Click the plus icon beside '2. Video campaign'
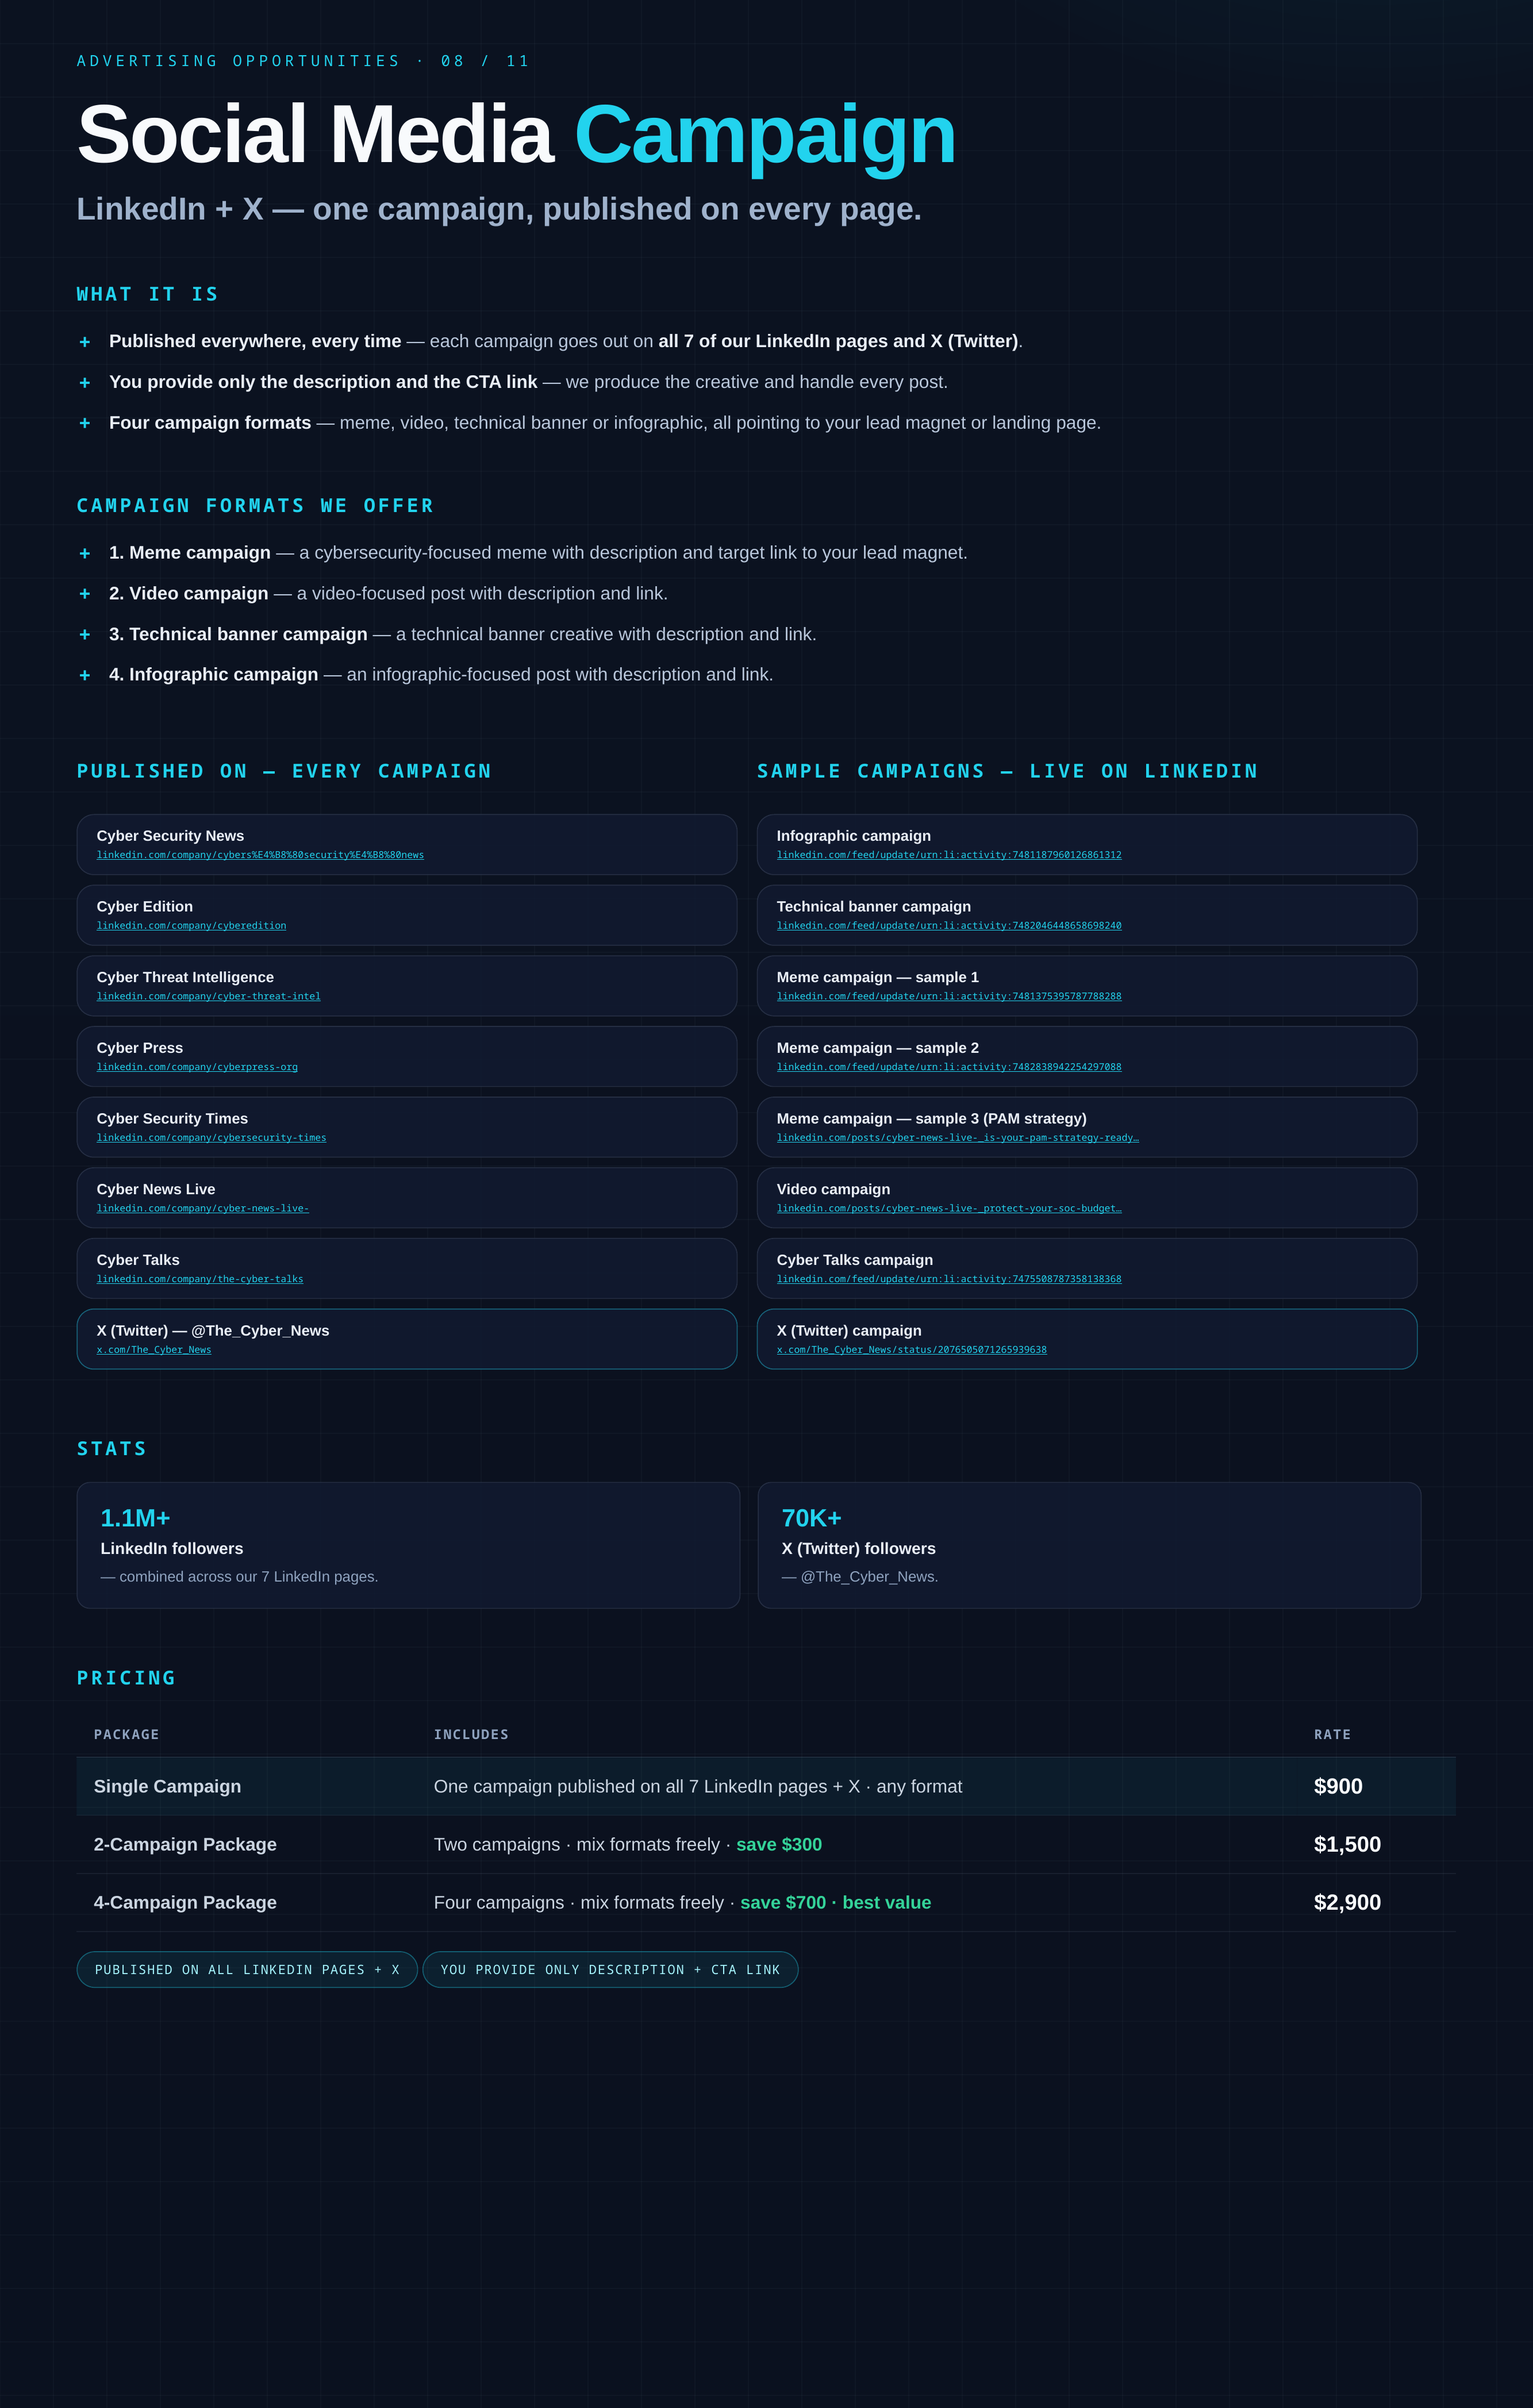Image resolution: width=1533 pixels, height=2408 pixels. (x=85, y=594)
